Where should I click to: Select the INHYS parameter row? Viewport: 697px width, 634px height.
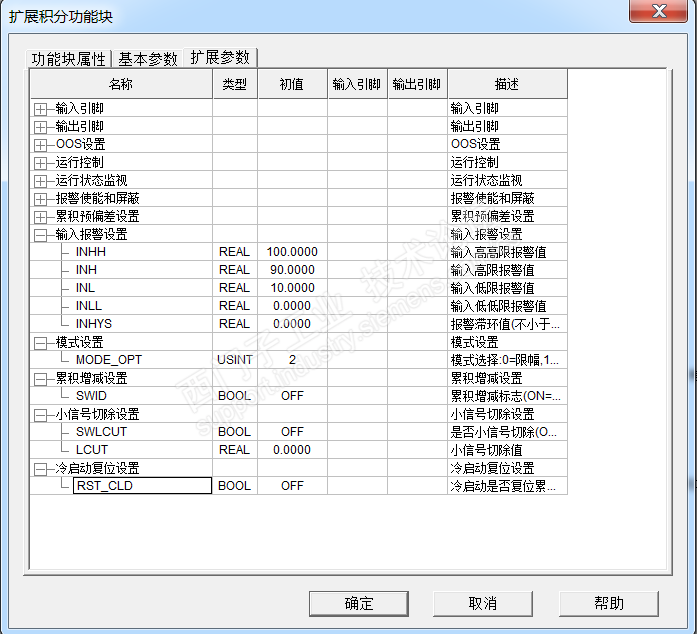click(299, 324)
